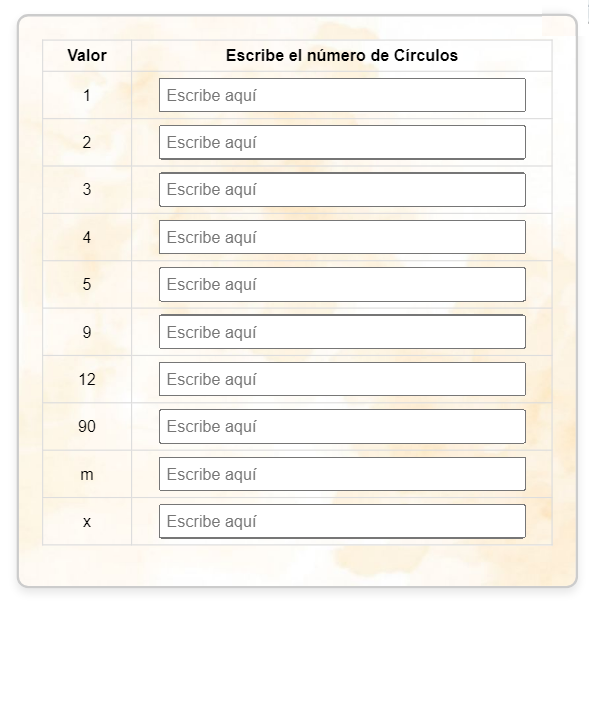Click the 'Escribe el número de Círculos' header

tap(342, 55)
